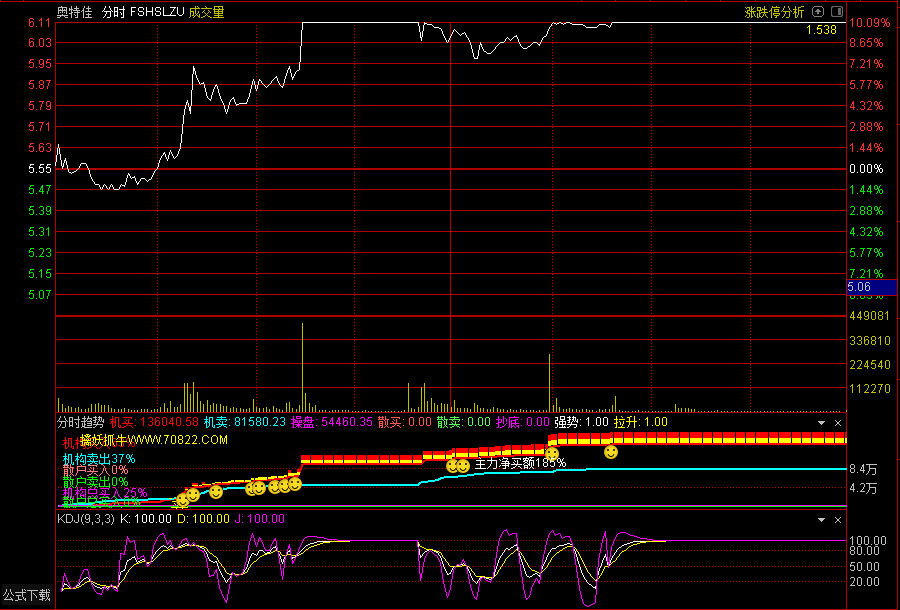The width and height of the screenshot is (900, 610).
Task: Click the K: 100.00 value
Action: pyautogui.click(x=145, y=519)
